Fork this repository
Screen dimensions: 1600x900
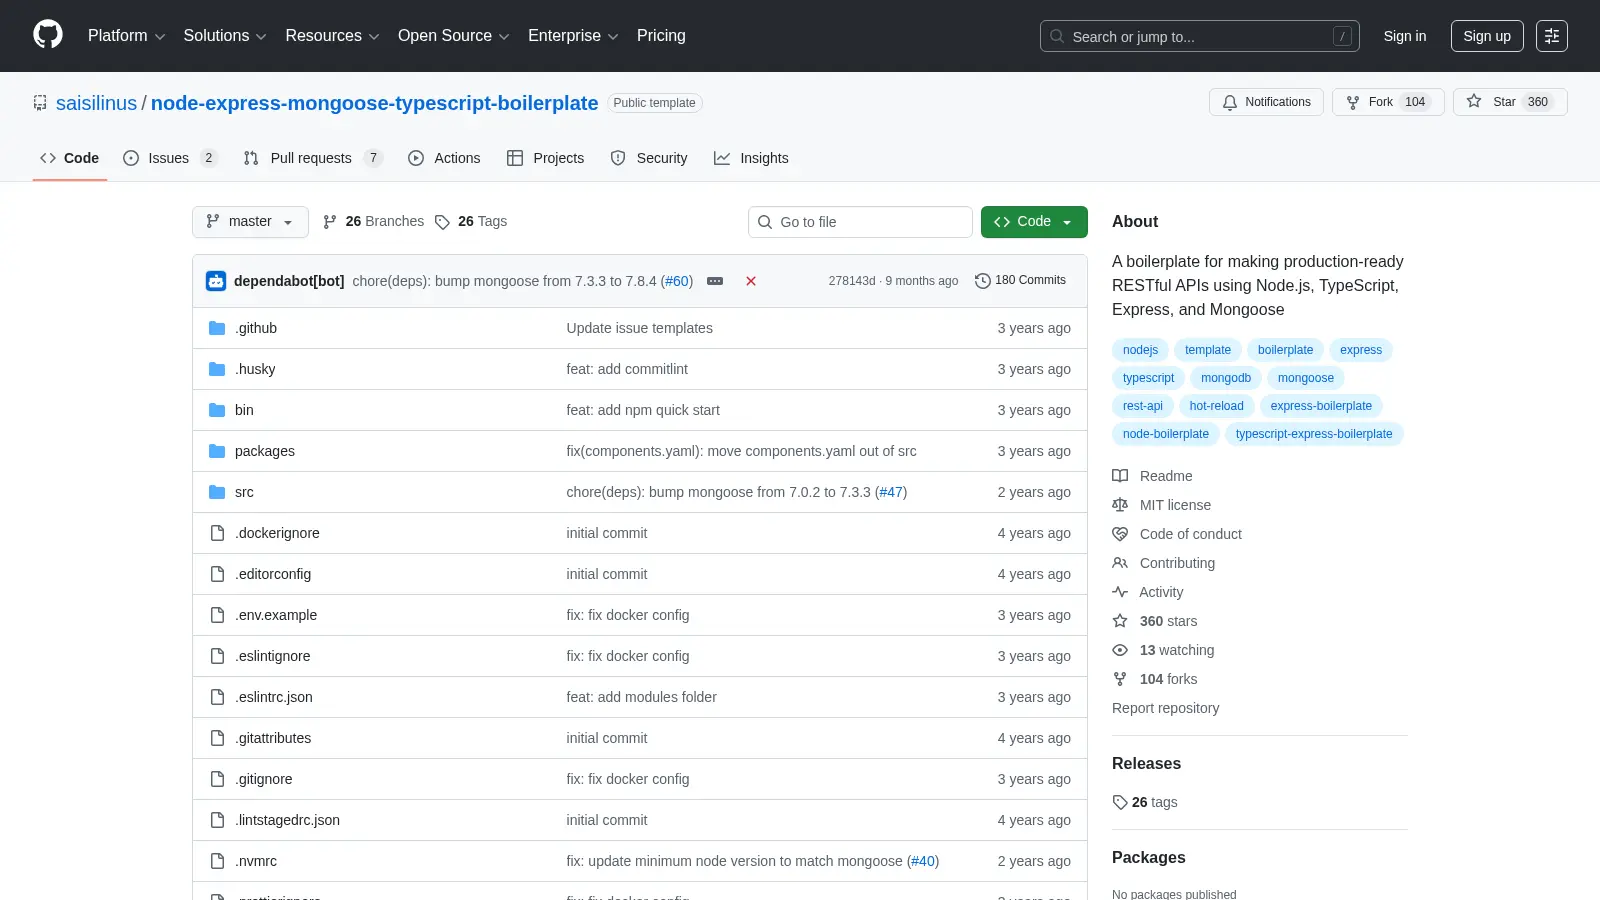(1388, 102)
